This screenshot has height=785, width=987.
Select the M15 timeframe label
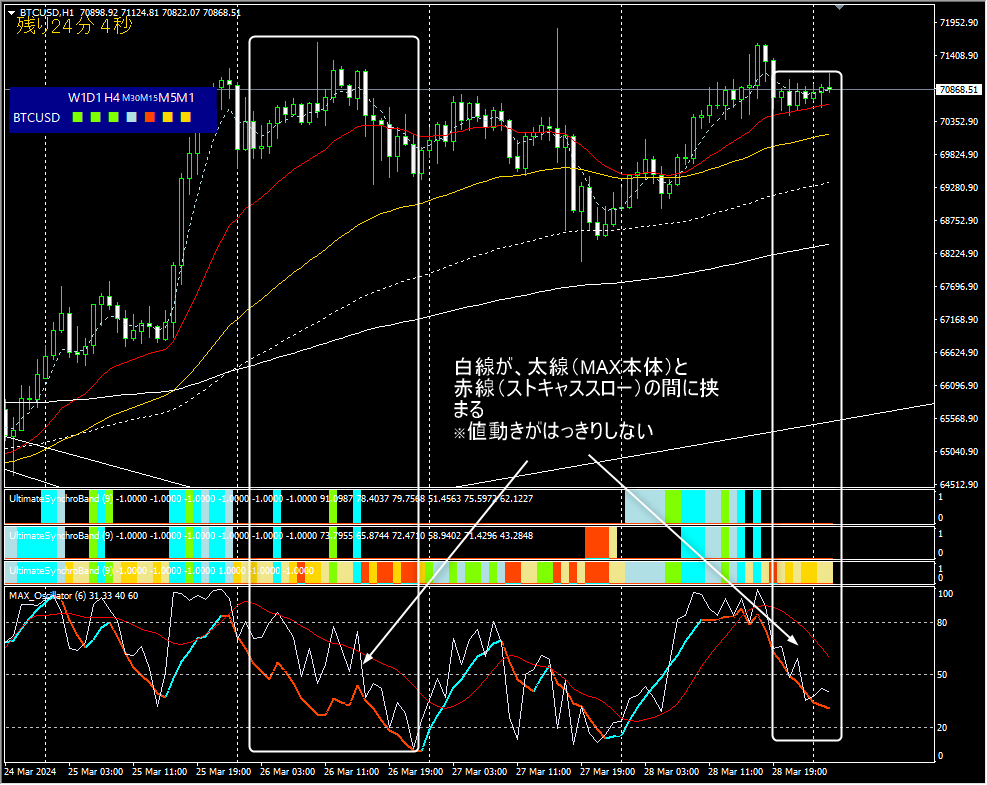149,98
